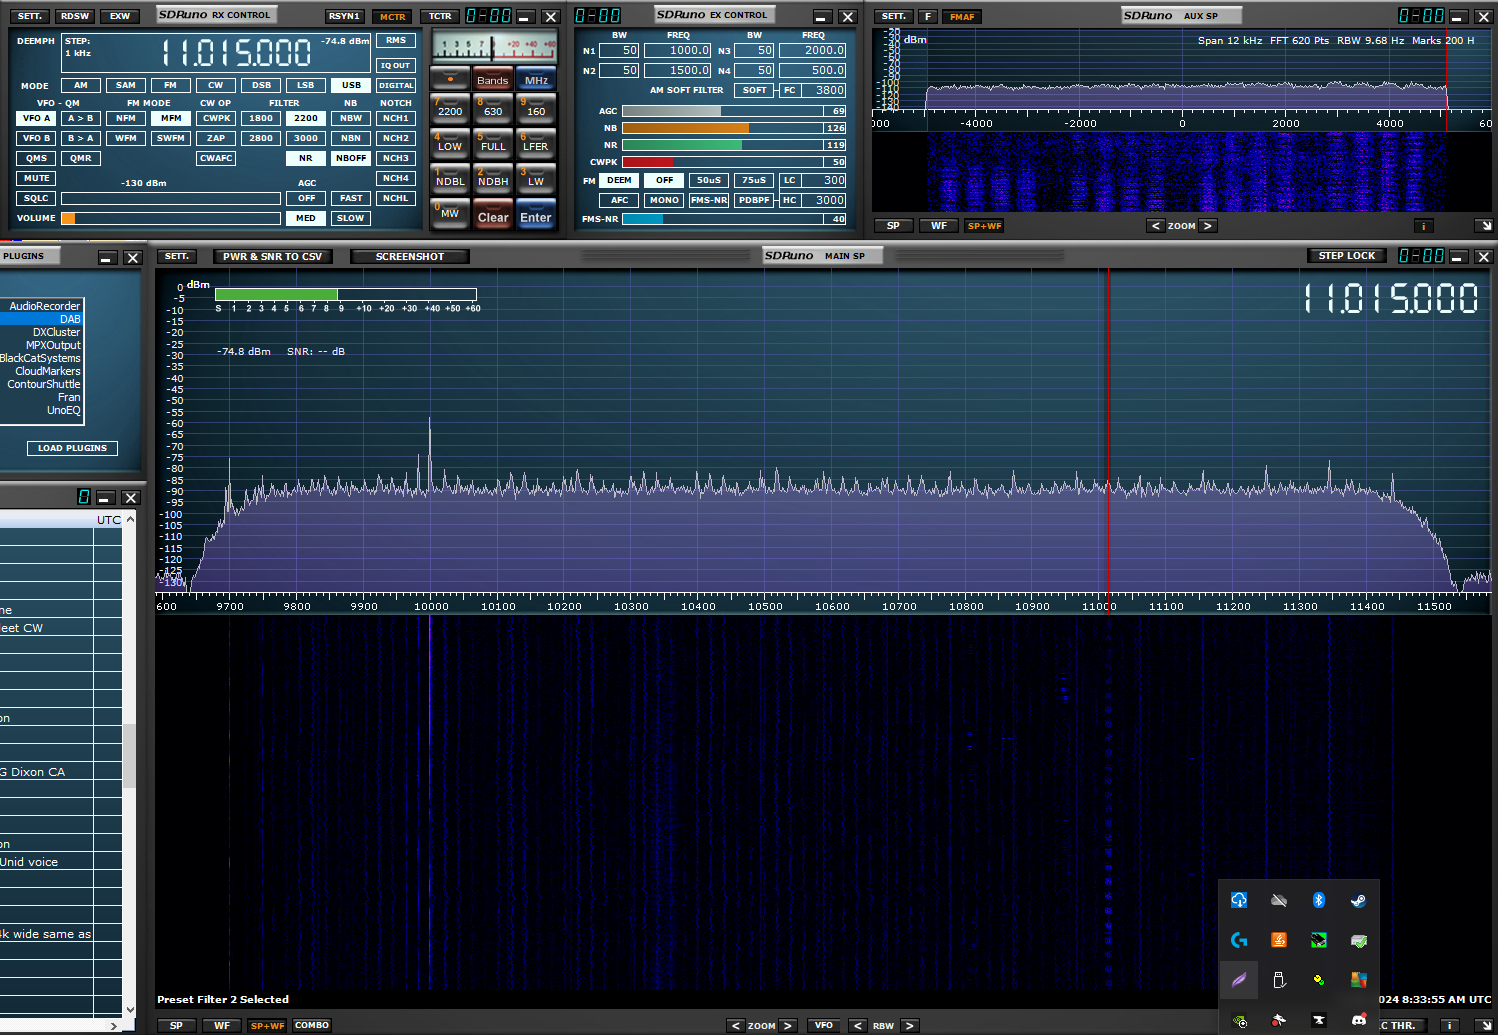1498x1035 pixels.
Task: Toggle AGC OFF button
Action: point(306,198)
